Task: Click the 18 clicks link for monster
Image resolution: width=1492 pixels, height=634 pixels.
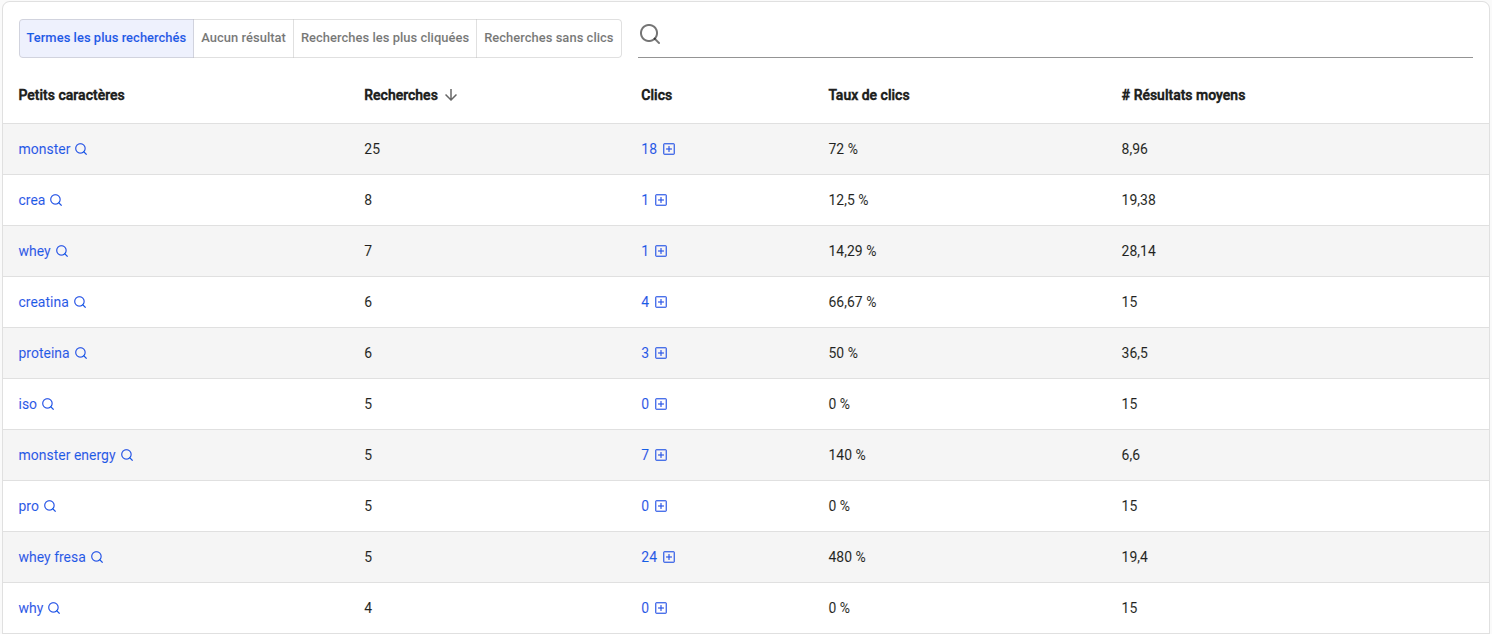Action: coord(649,149)
